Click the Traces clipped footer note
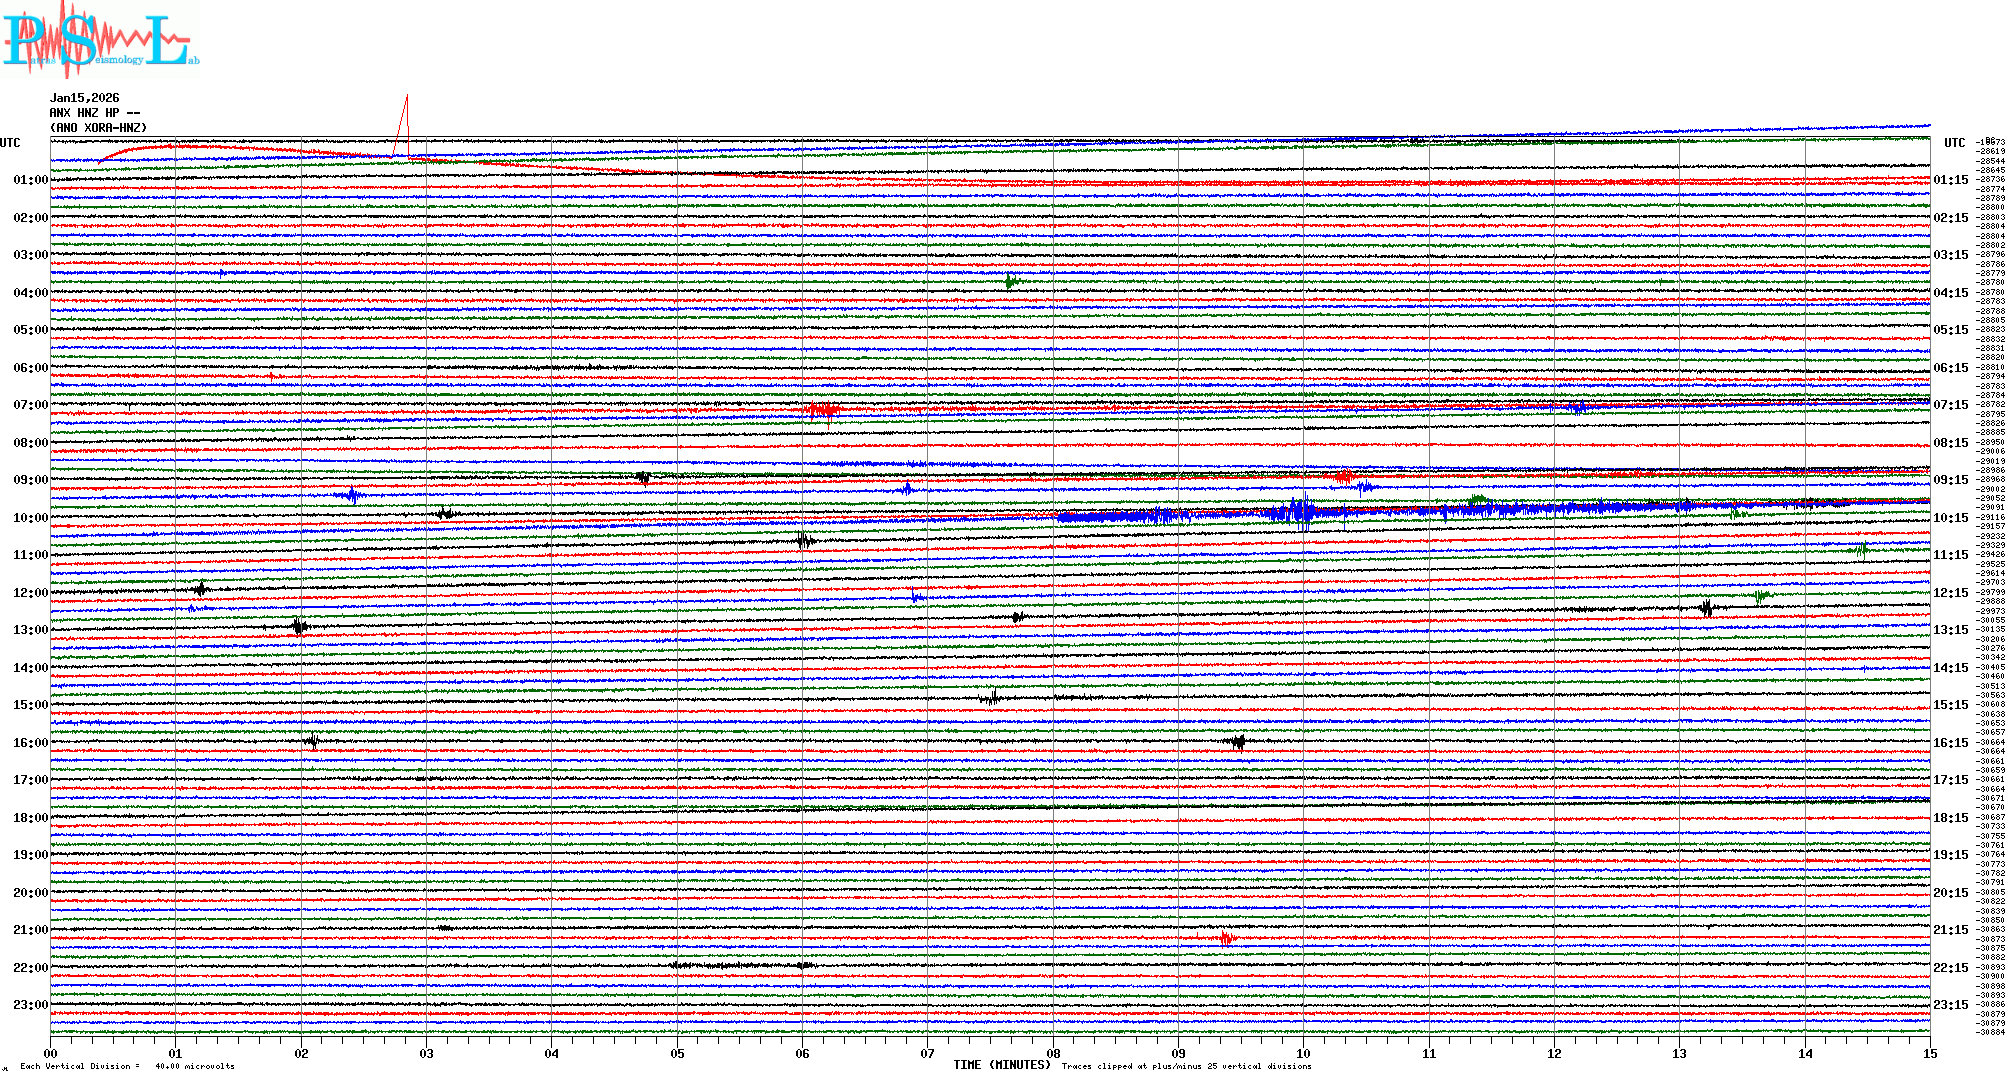2010x1080 pixels. coord(1186,1066)
